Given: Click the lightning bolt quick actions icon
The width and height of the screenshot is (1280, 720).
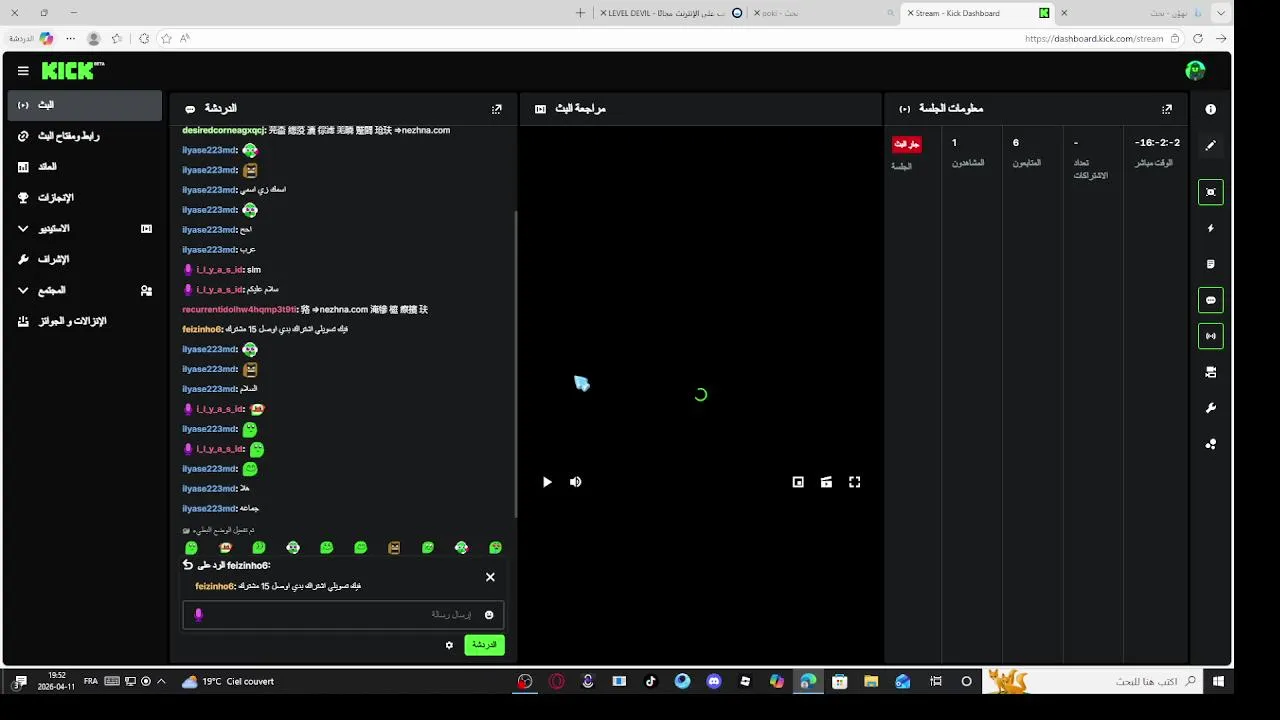Looking at the screenshot, I should click(x=1211, y=228).
